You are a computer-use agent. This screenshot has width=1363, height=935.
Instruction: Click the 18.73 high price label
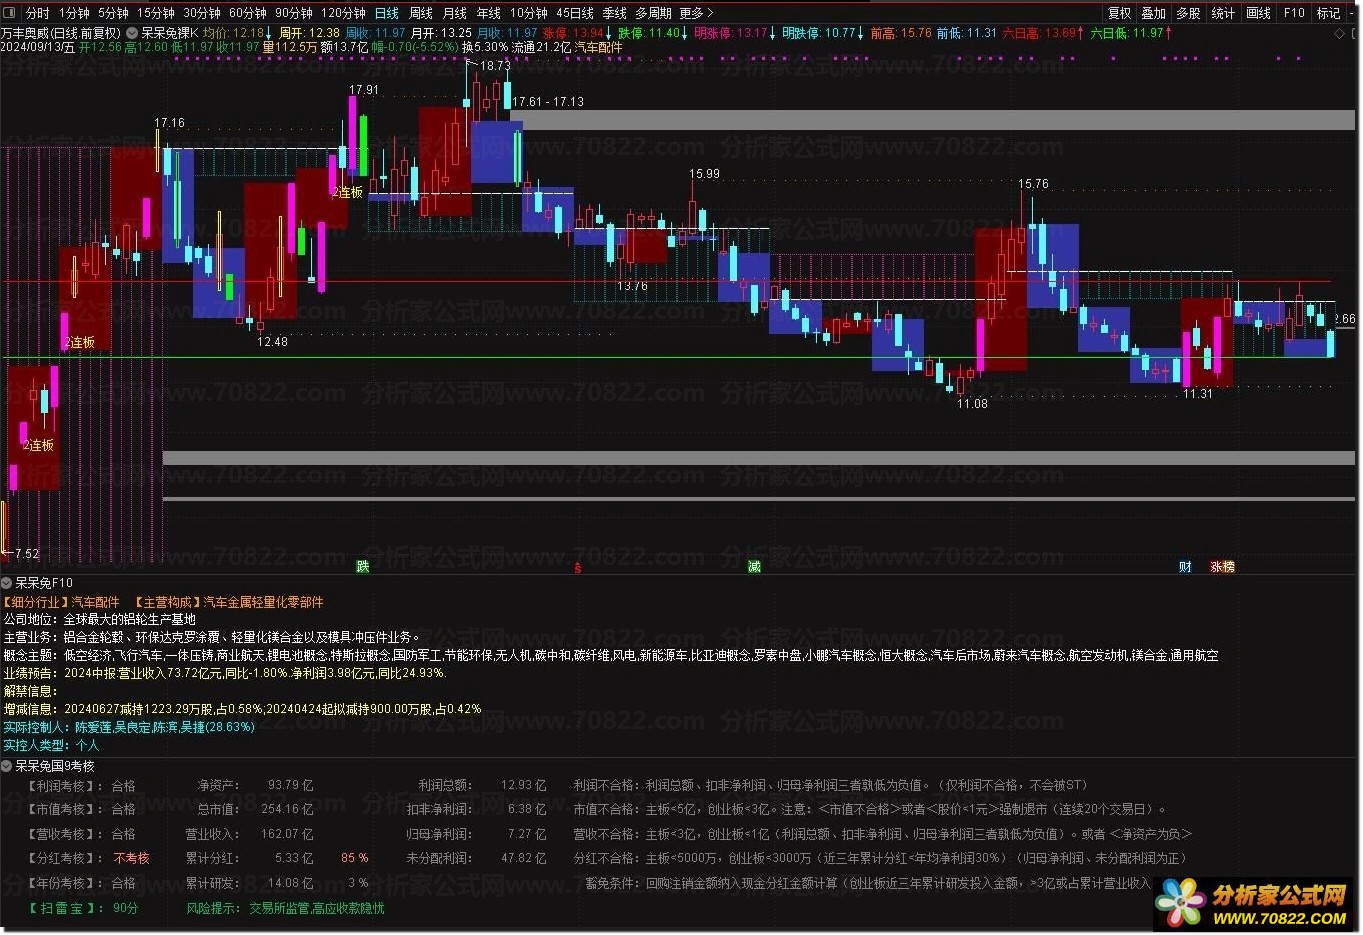tap(495, 66)
